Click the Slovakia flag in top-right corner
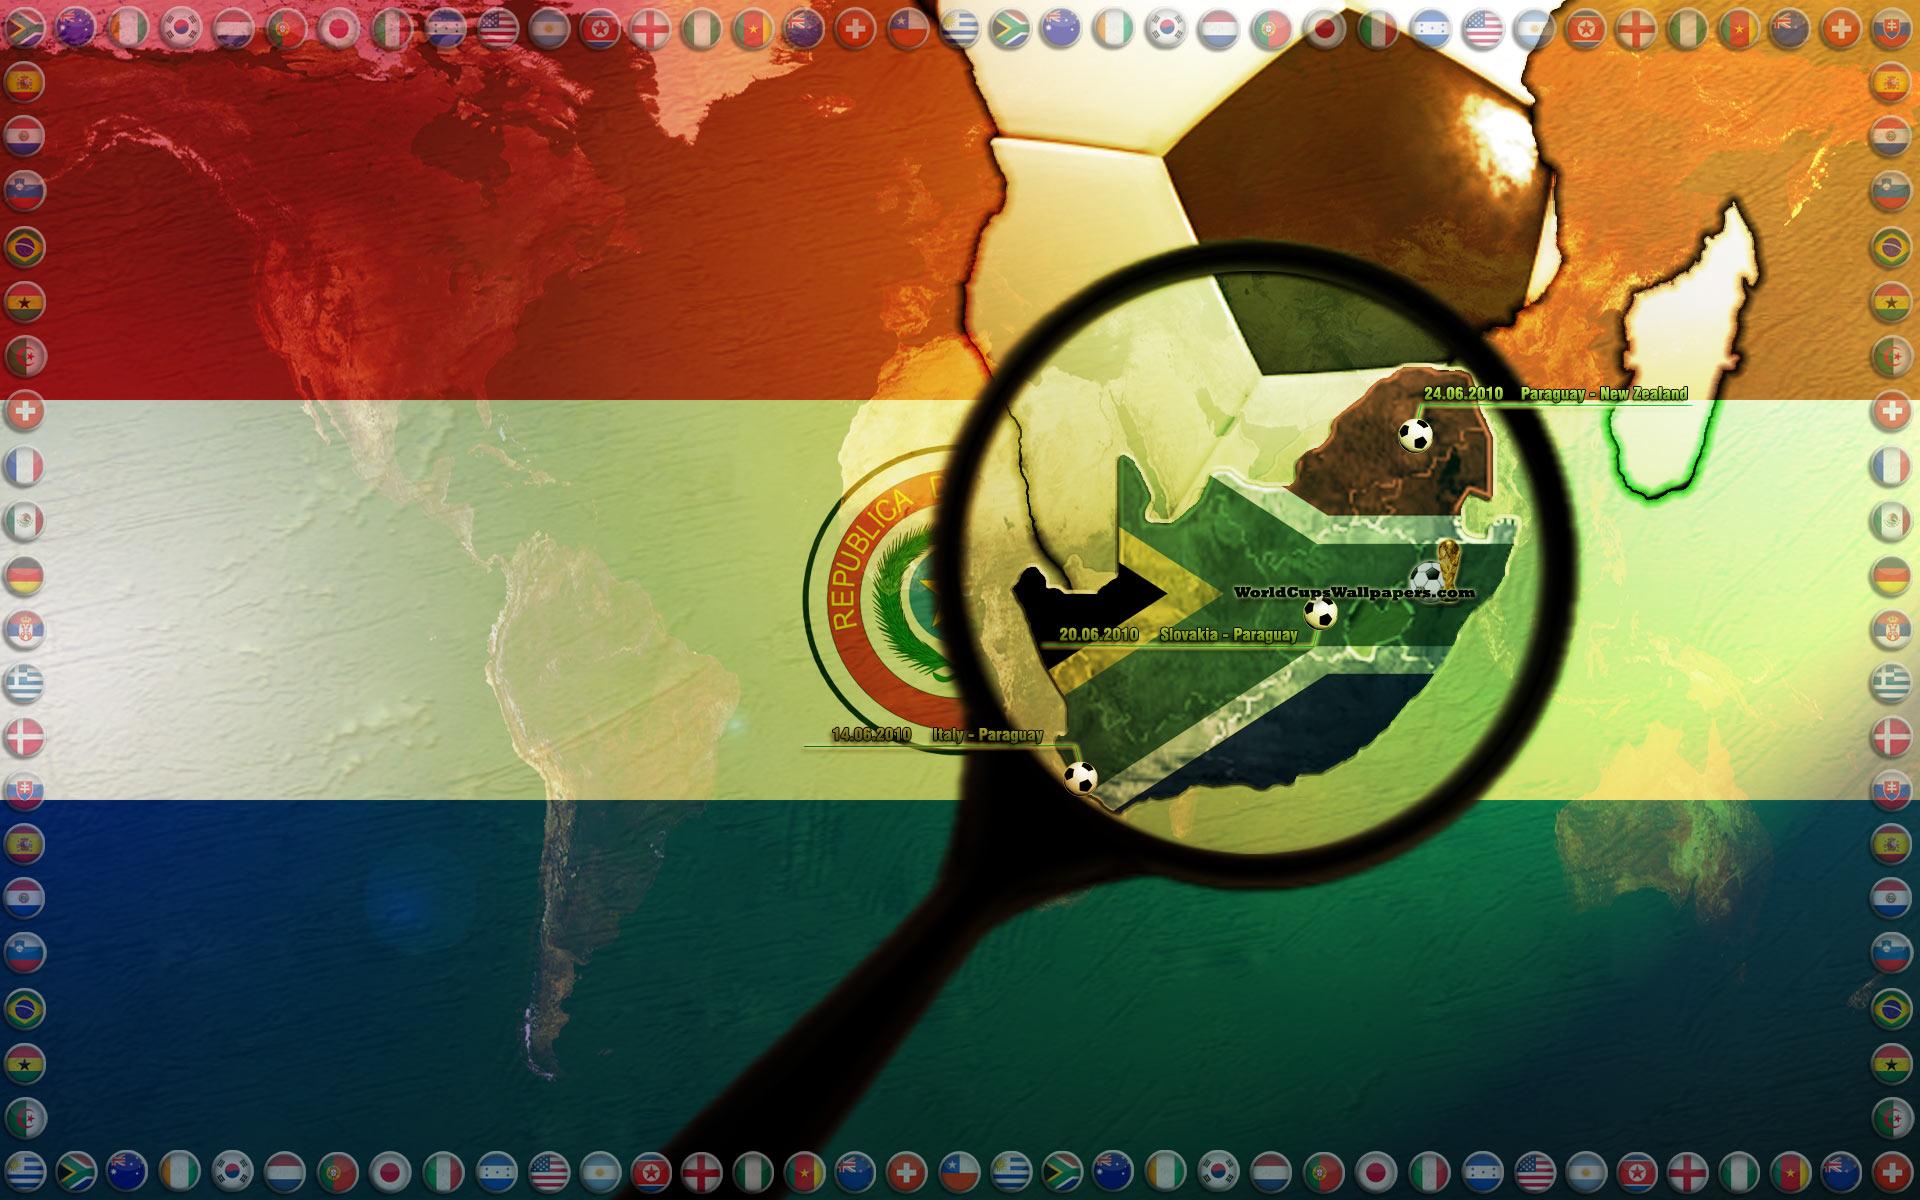This screenshot has height=1200, width=1920. (1890, 30)
